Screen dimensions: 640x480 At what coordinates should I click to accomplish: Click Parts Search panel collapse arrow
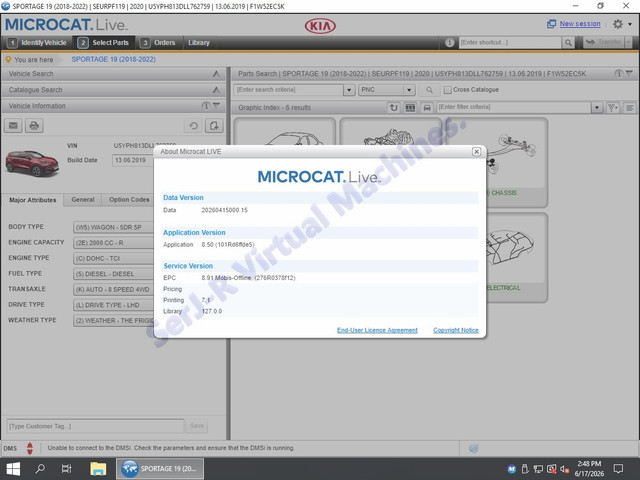pyautogui.click(x=629, y=73)
